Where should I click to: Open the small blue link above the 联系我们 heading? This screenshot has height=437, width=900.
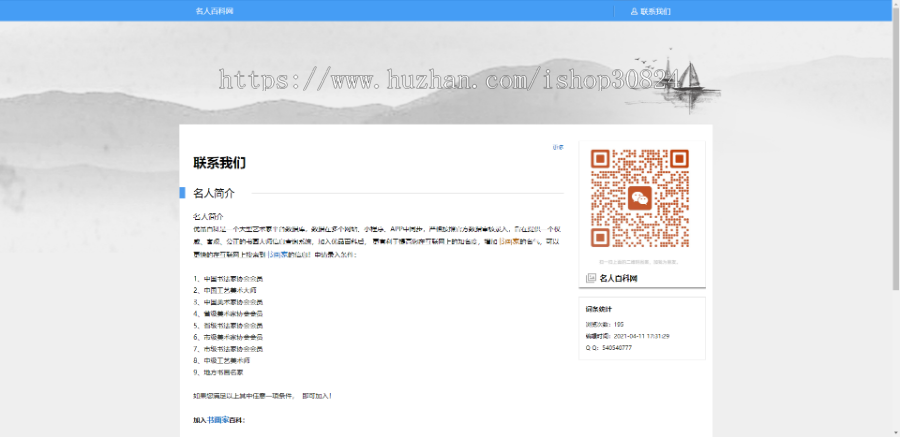coord(558,148)
